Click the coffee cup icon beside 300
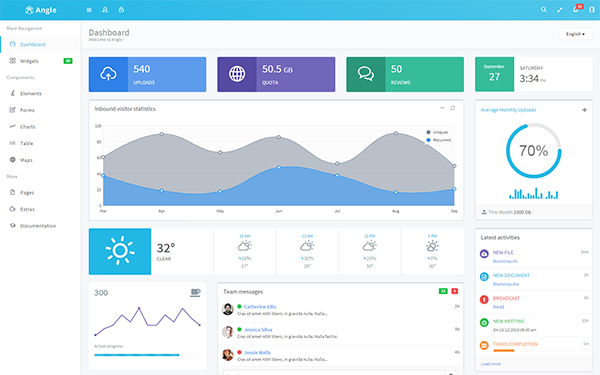 (x=195, y=293)
